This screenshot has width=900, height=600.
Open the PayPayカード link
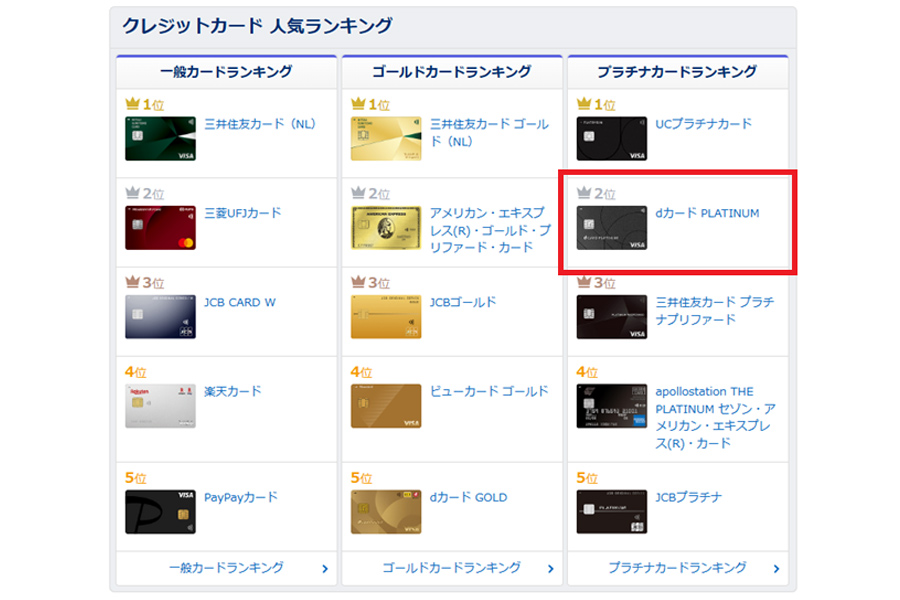(240, 497)
